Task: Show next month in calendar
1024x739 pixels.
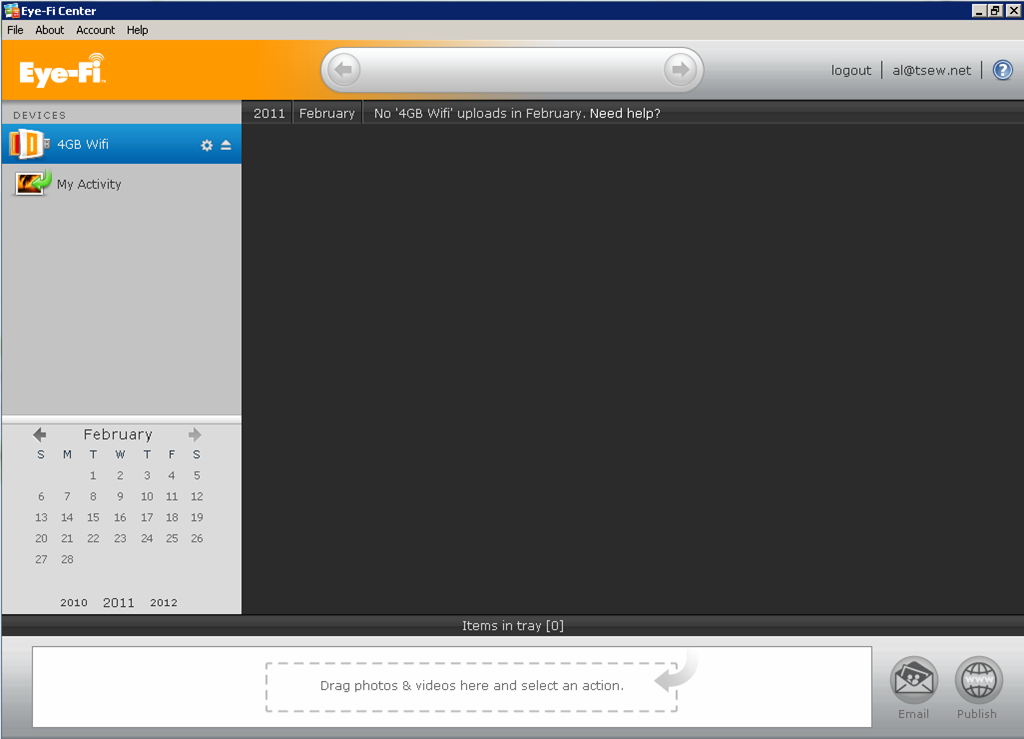Action: tap(195, 434)
